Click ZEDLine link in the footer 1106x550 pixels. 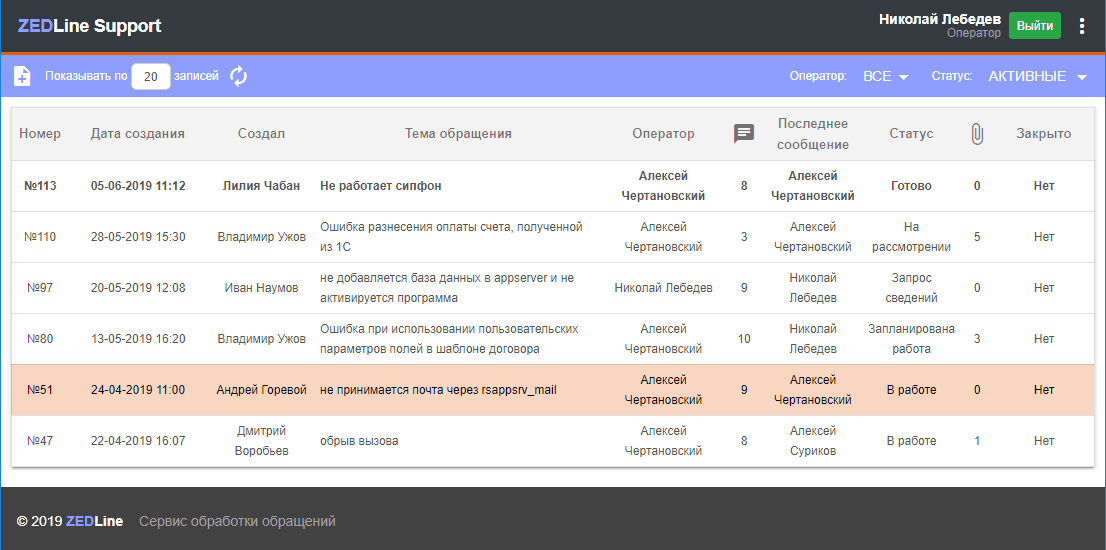coord(94,521)
